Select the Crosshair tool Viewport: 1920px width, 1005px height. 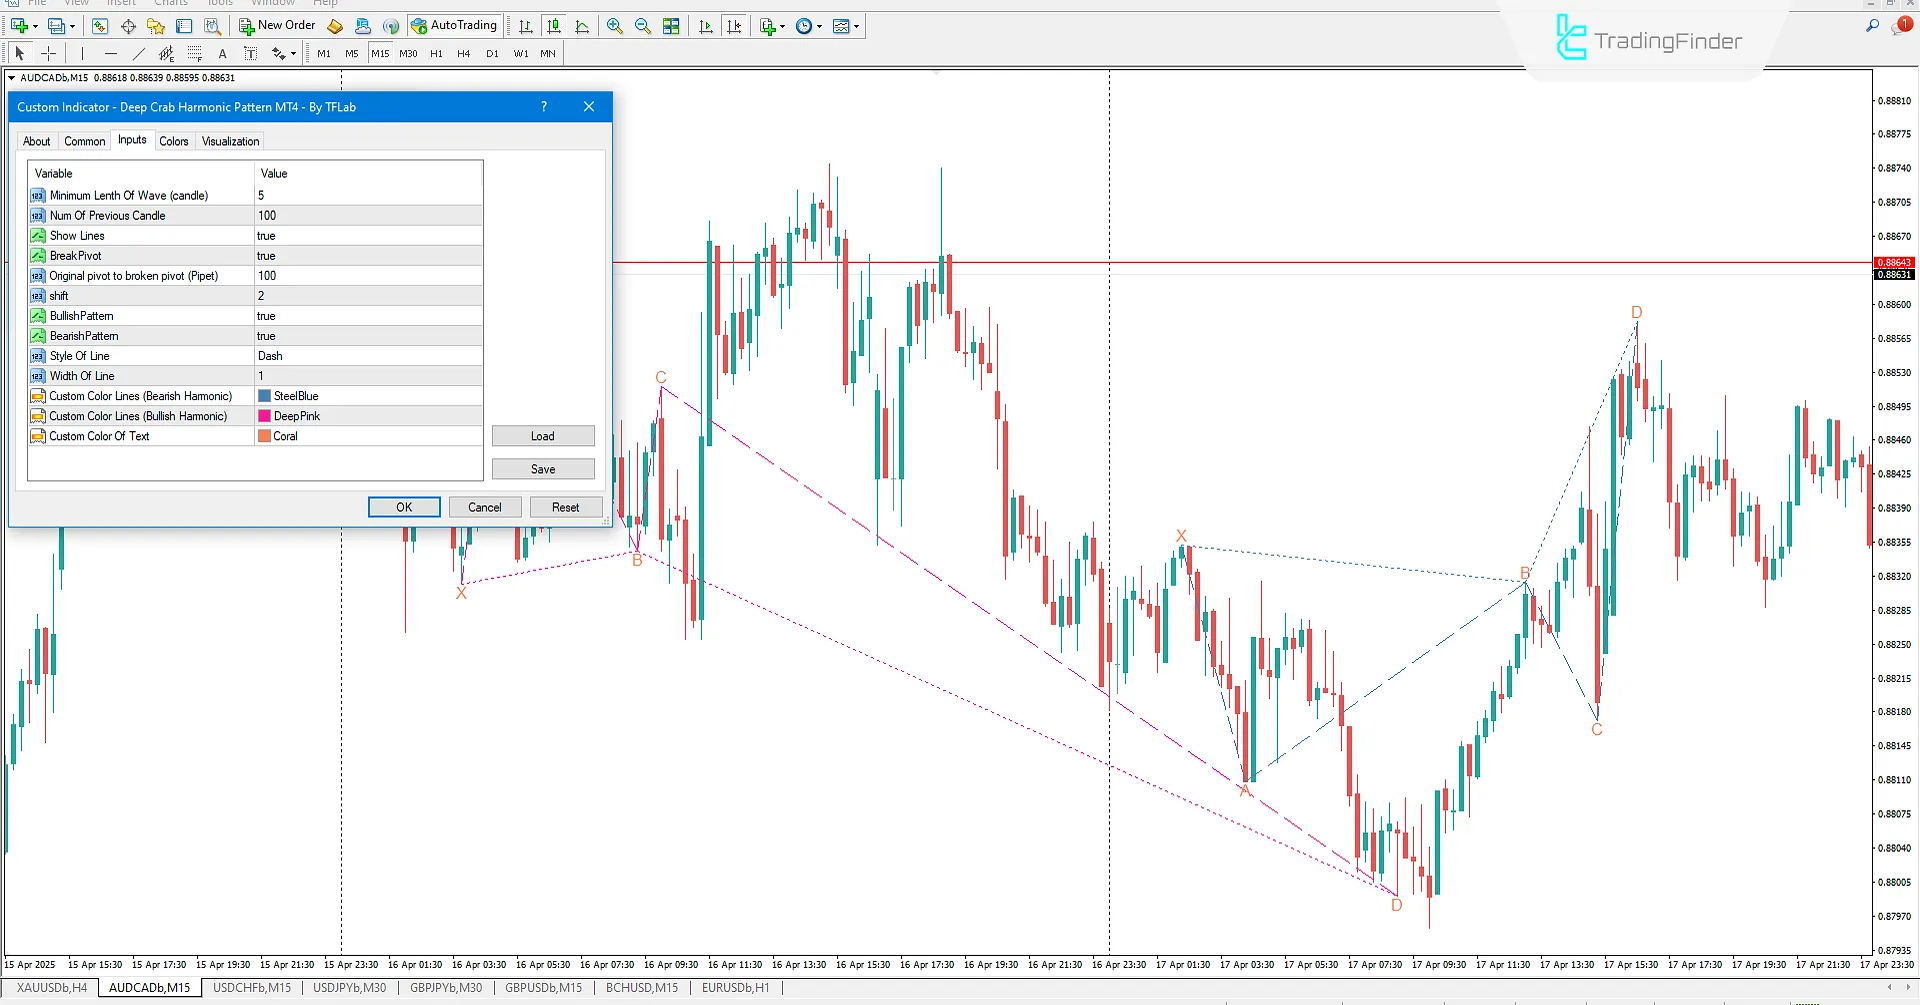[x=48, y=54]
